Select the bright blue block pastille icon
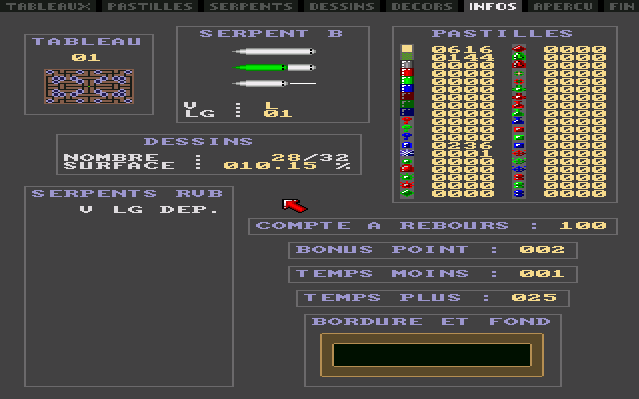 click(407, 88)
